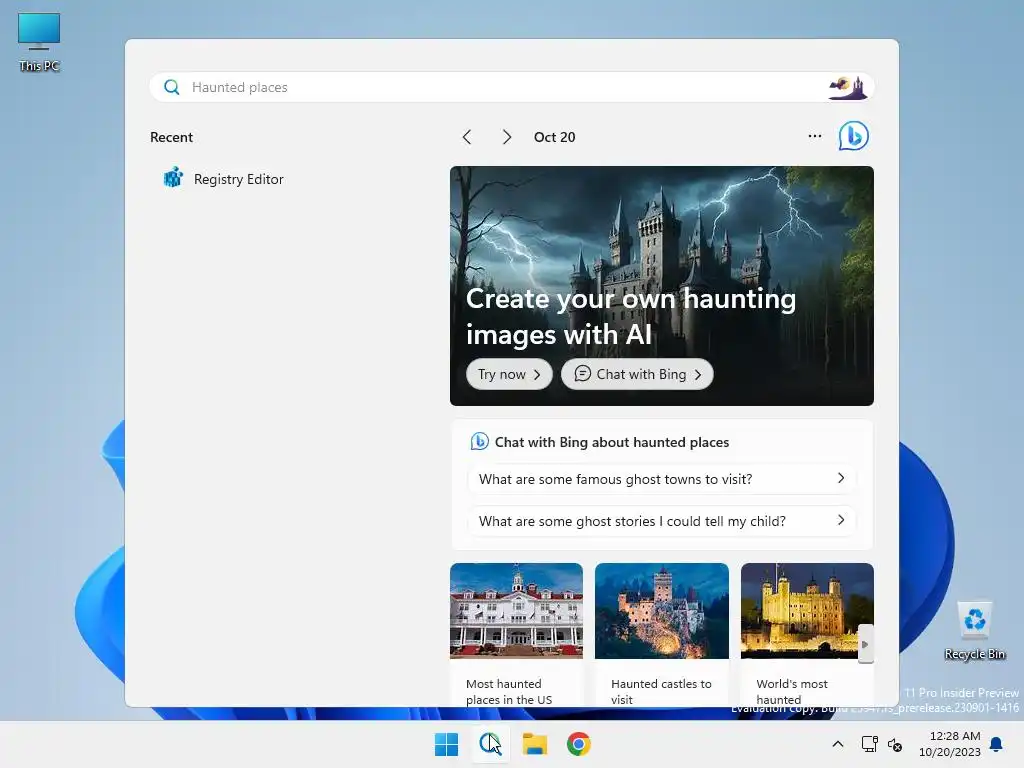Screen dimensions: 1024x768
Task: Click the Bing logo beside haunted places heading
Action: click(x=479, y=442)
